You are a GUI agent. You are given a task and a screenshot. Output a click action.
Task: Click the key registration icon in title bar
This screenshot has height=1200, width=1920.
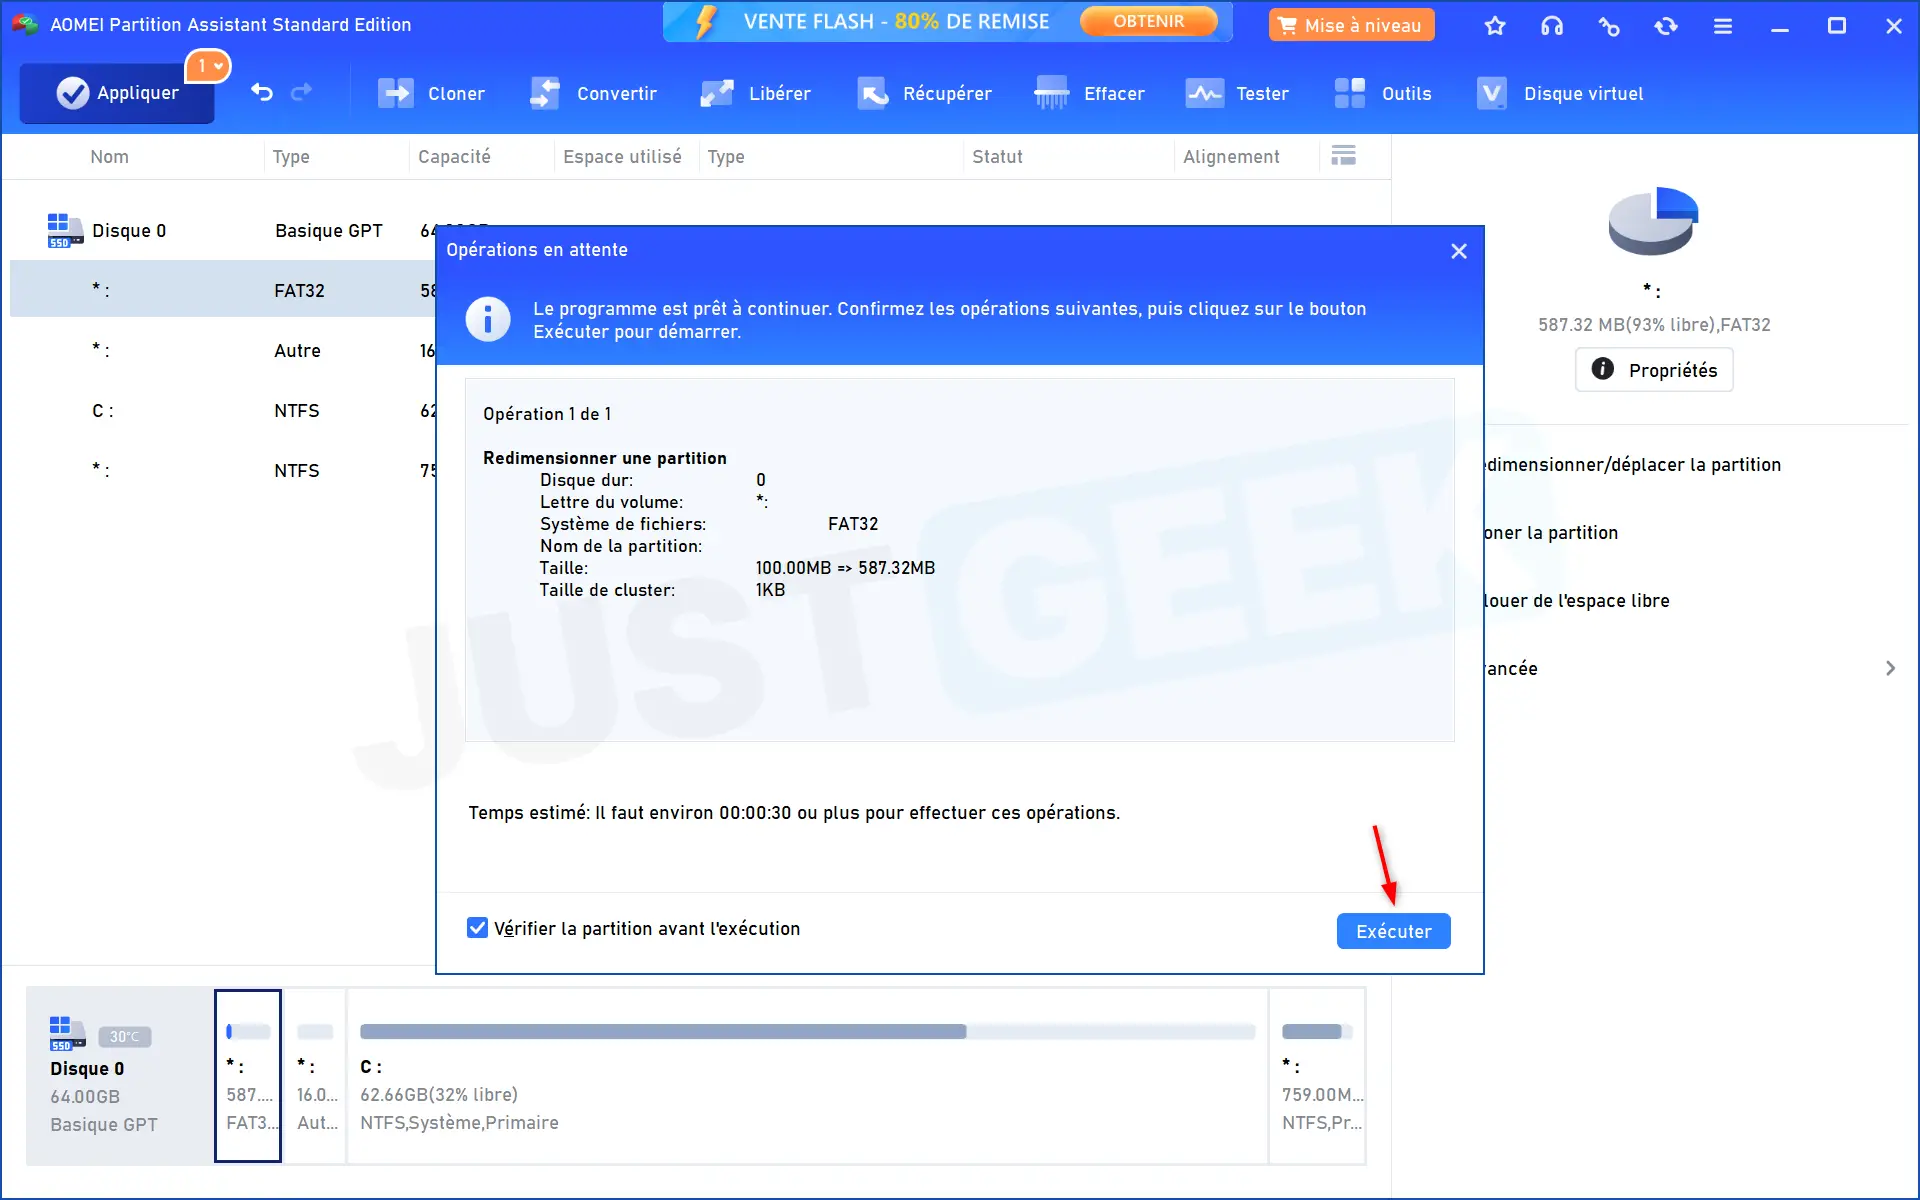(x=1609, y=26)
